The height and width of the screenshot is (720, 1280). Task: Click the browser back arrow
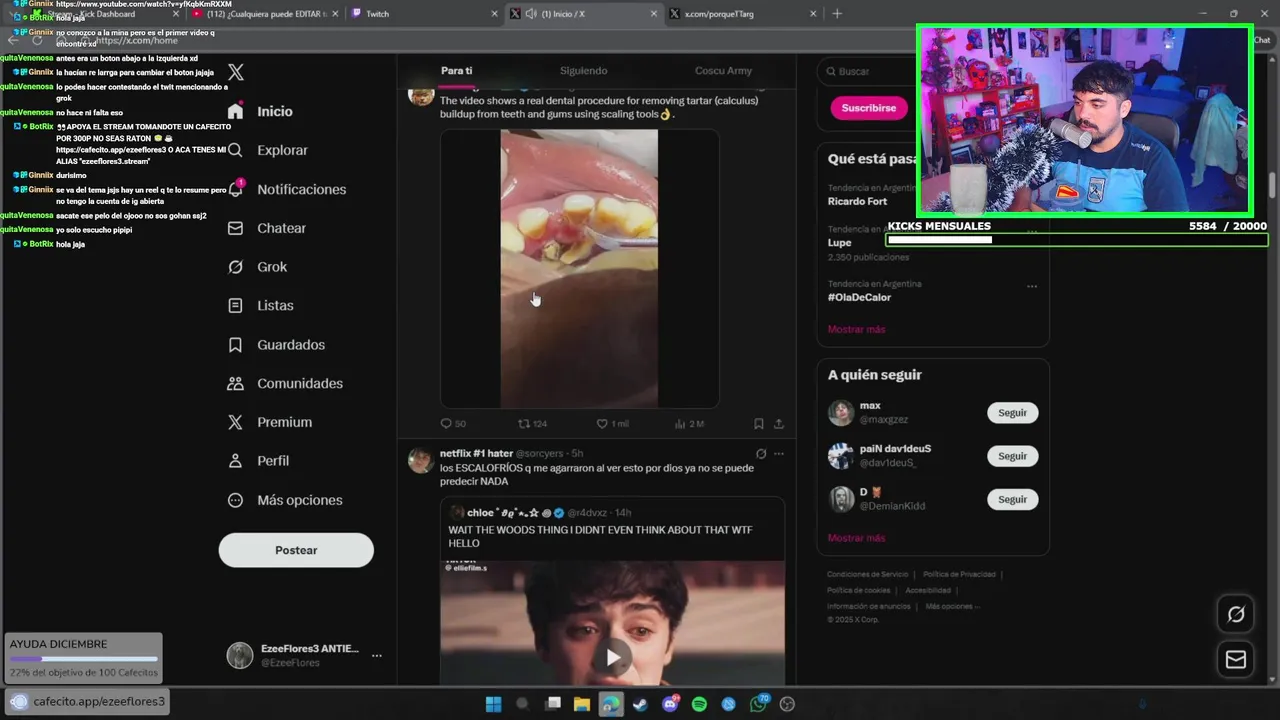point(13,41)
